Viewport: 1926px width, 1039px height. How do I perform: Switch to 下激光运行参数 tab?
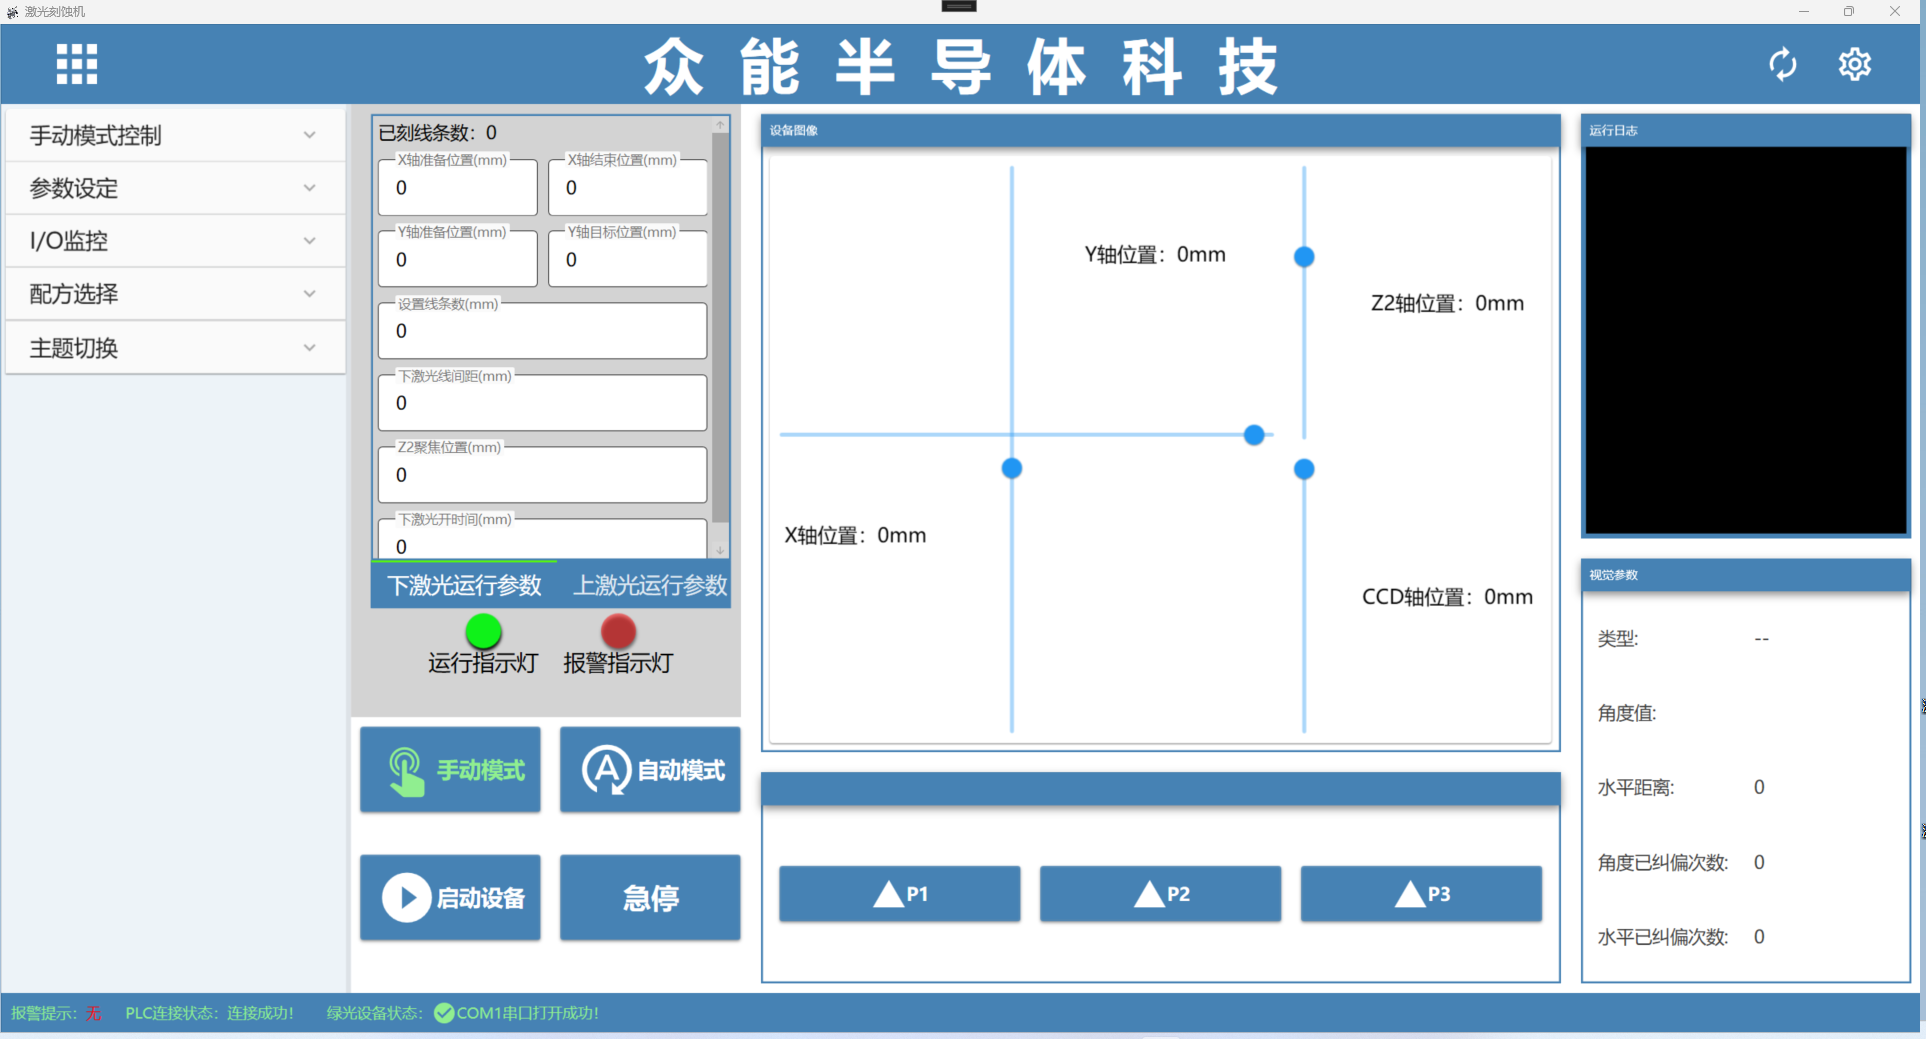pyautogui.click(x=464, y=585)
